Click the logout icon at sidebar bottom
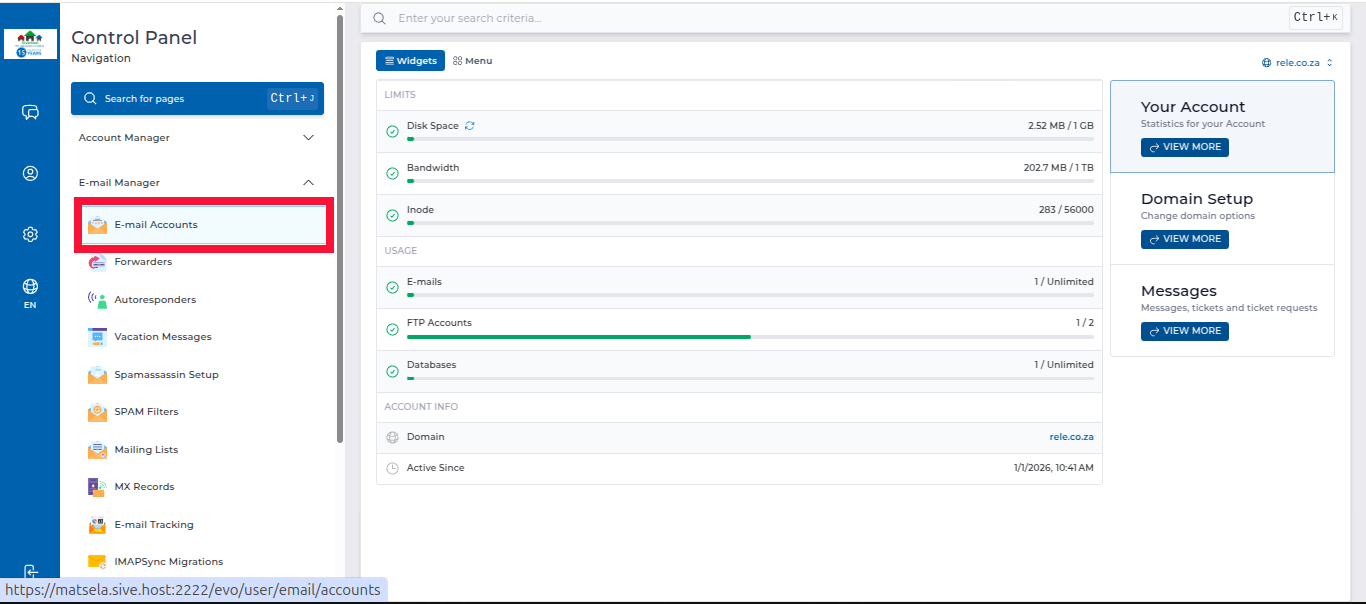The width and height of the screenshot is (1366, 604). pos(30,573)
